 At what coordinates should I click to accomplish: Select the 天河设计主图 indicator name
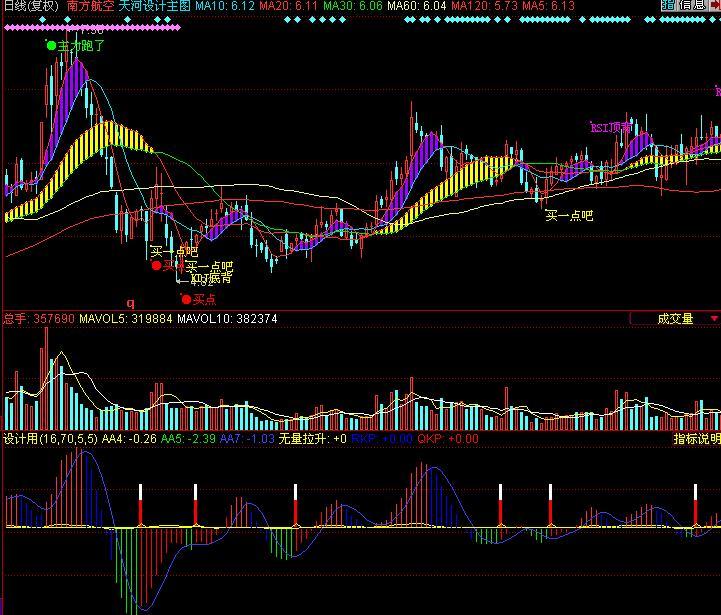155,6
